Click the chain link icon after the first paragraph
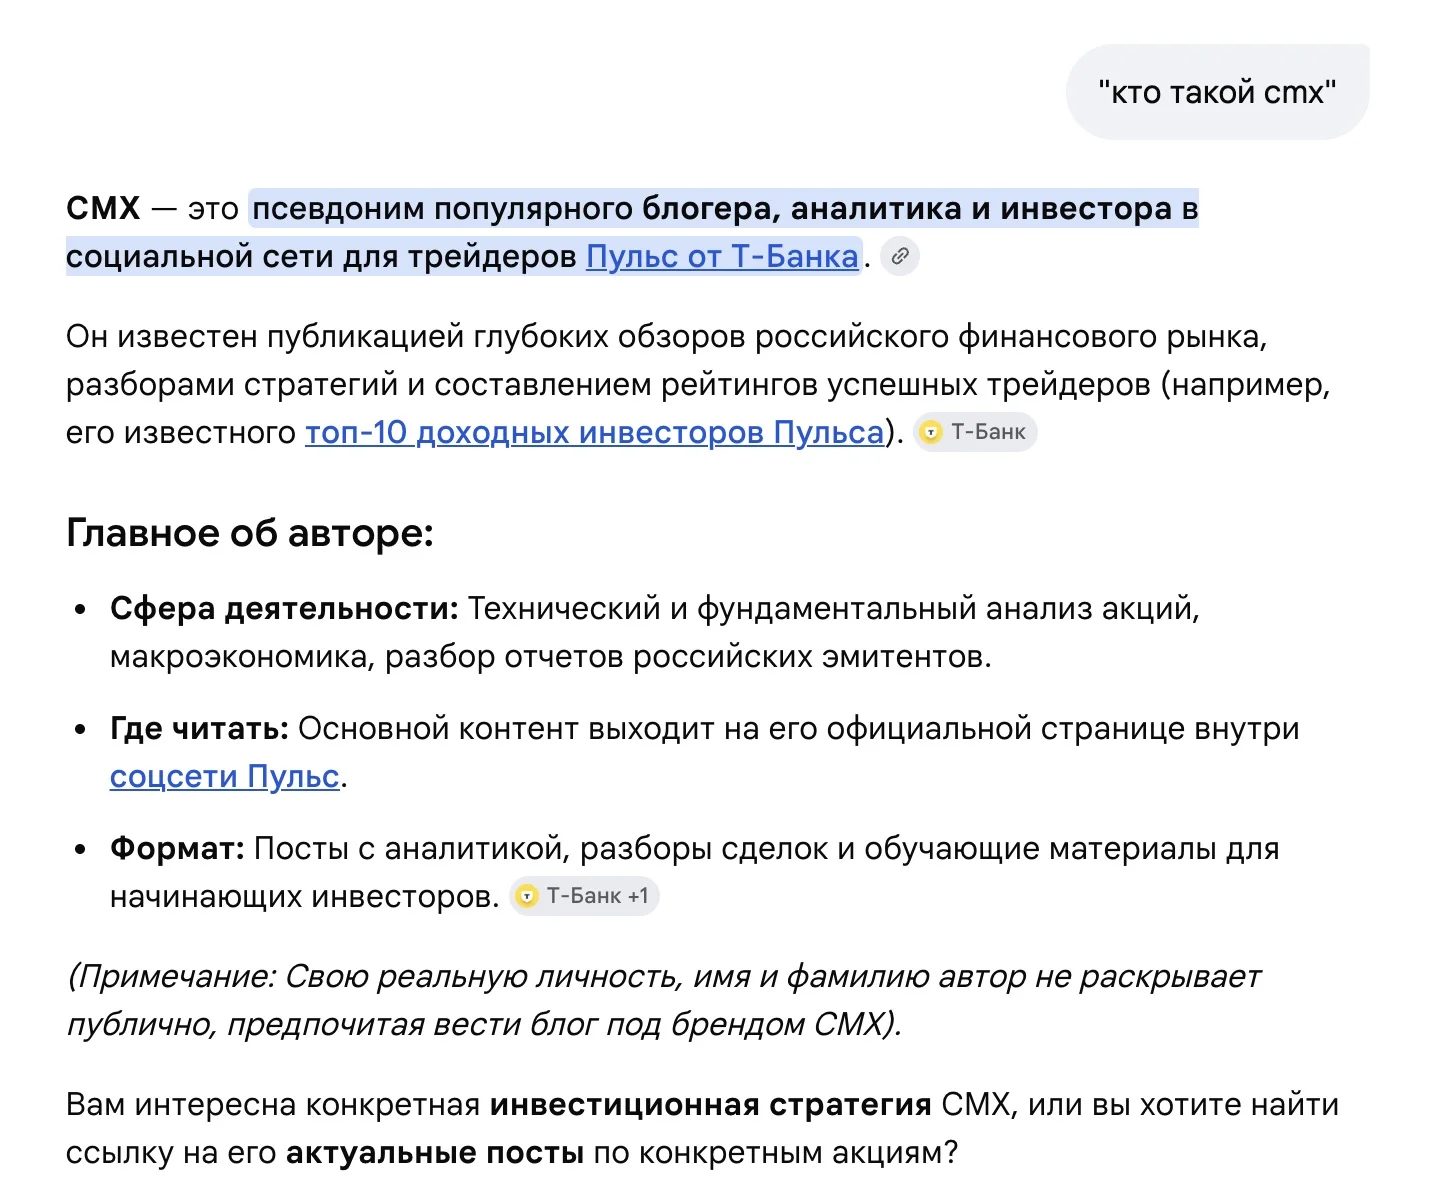The width and height of the screenshot is (1438, 1202). pos(900,257)
